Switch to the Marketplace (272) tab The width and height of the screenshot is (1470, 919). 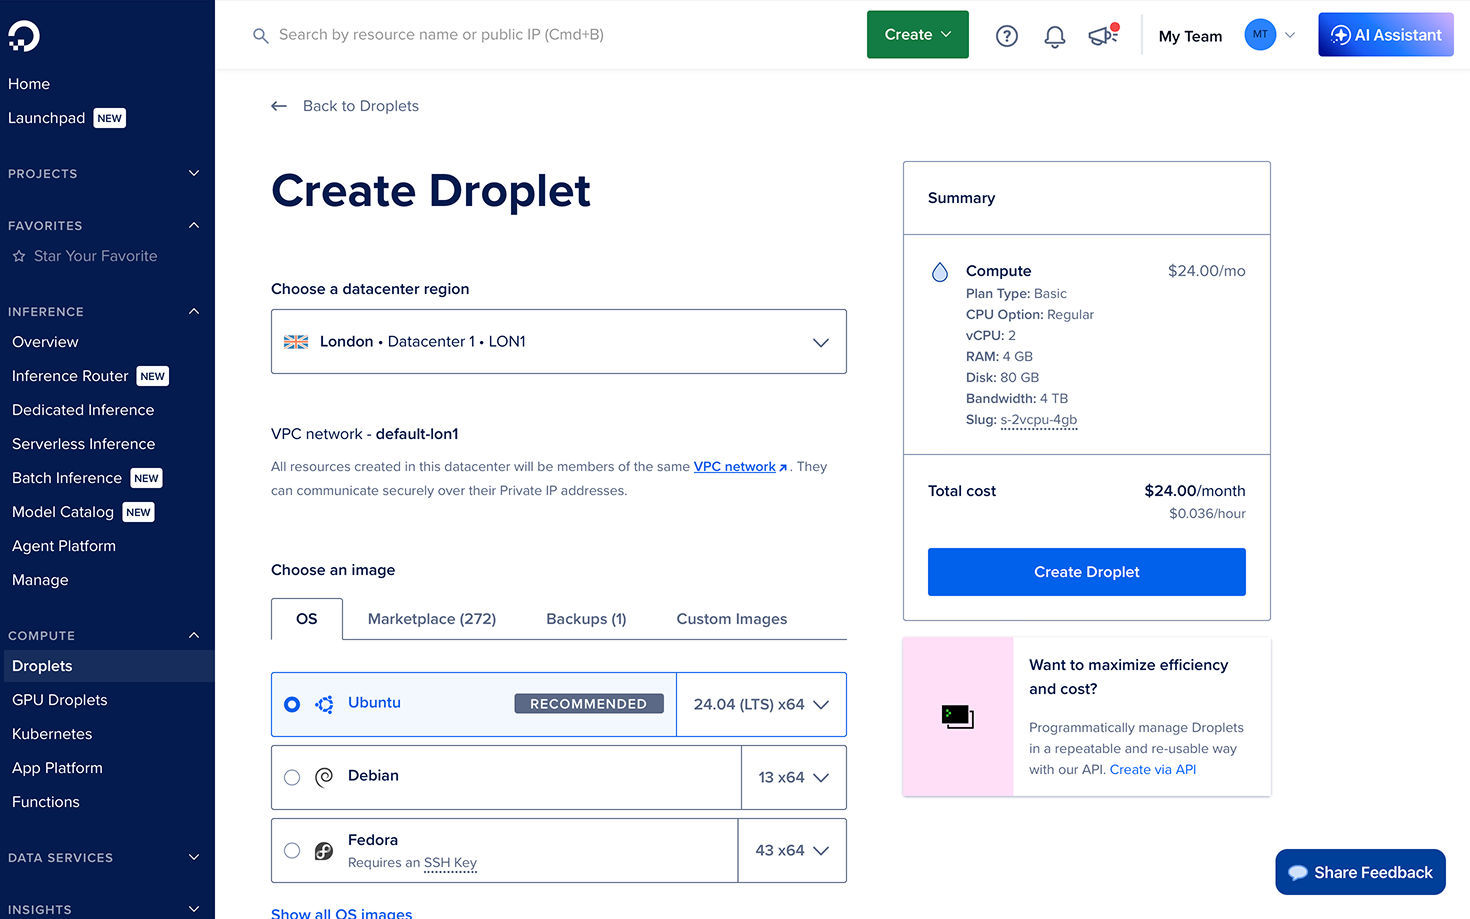coord(432,619)
